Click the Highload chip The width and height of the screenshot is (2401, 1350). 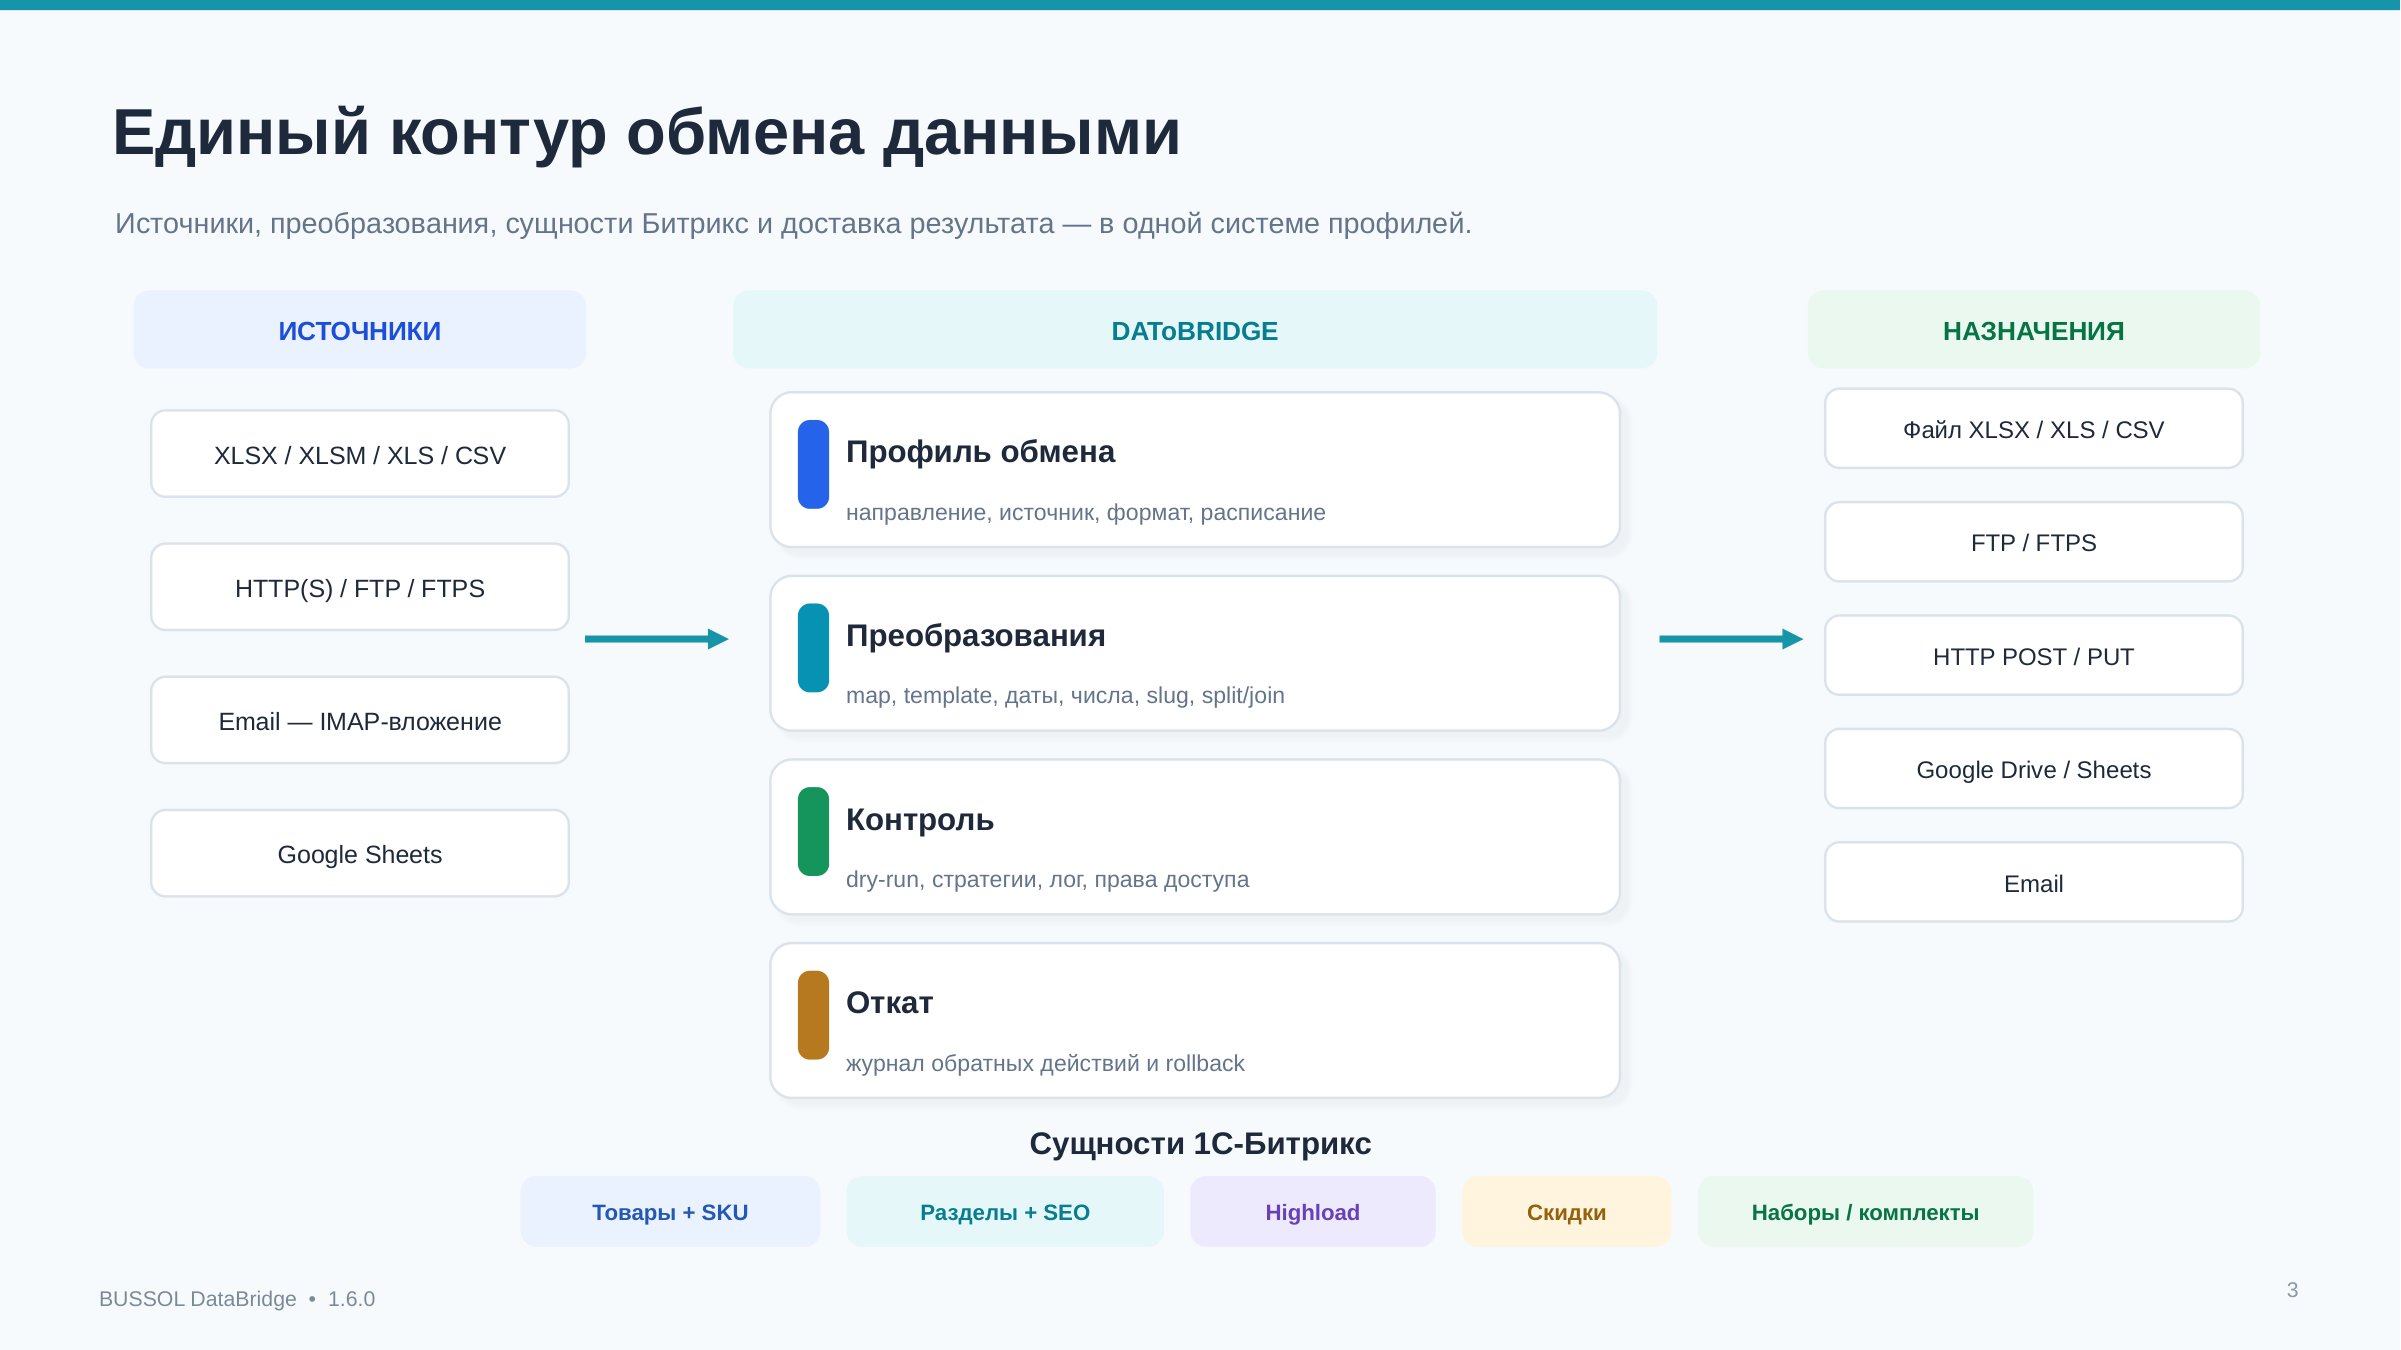(x=1312, y=1212)
